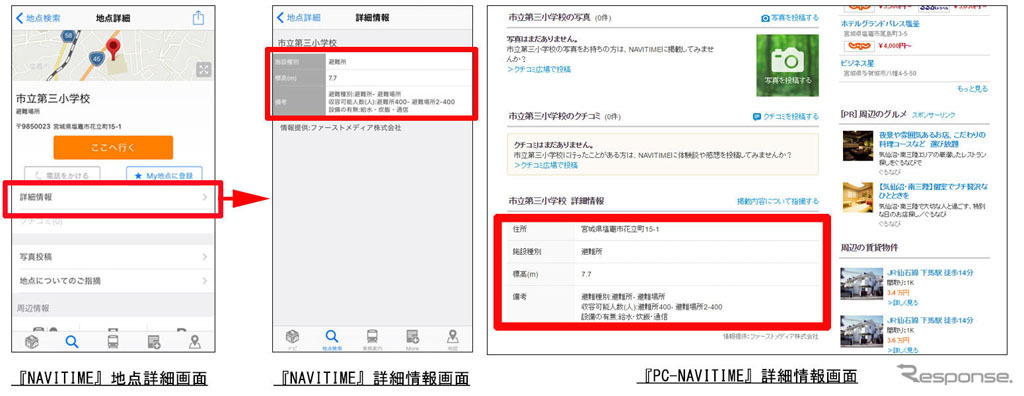Image resolution: width=1024 pixels, height=396 pixels.
Task: Click 詳しく見る for 3.6万円 listing
Action: coord(903,351)
